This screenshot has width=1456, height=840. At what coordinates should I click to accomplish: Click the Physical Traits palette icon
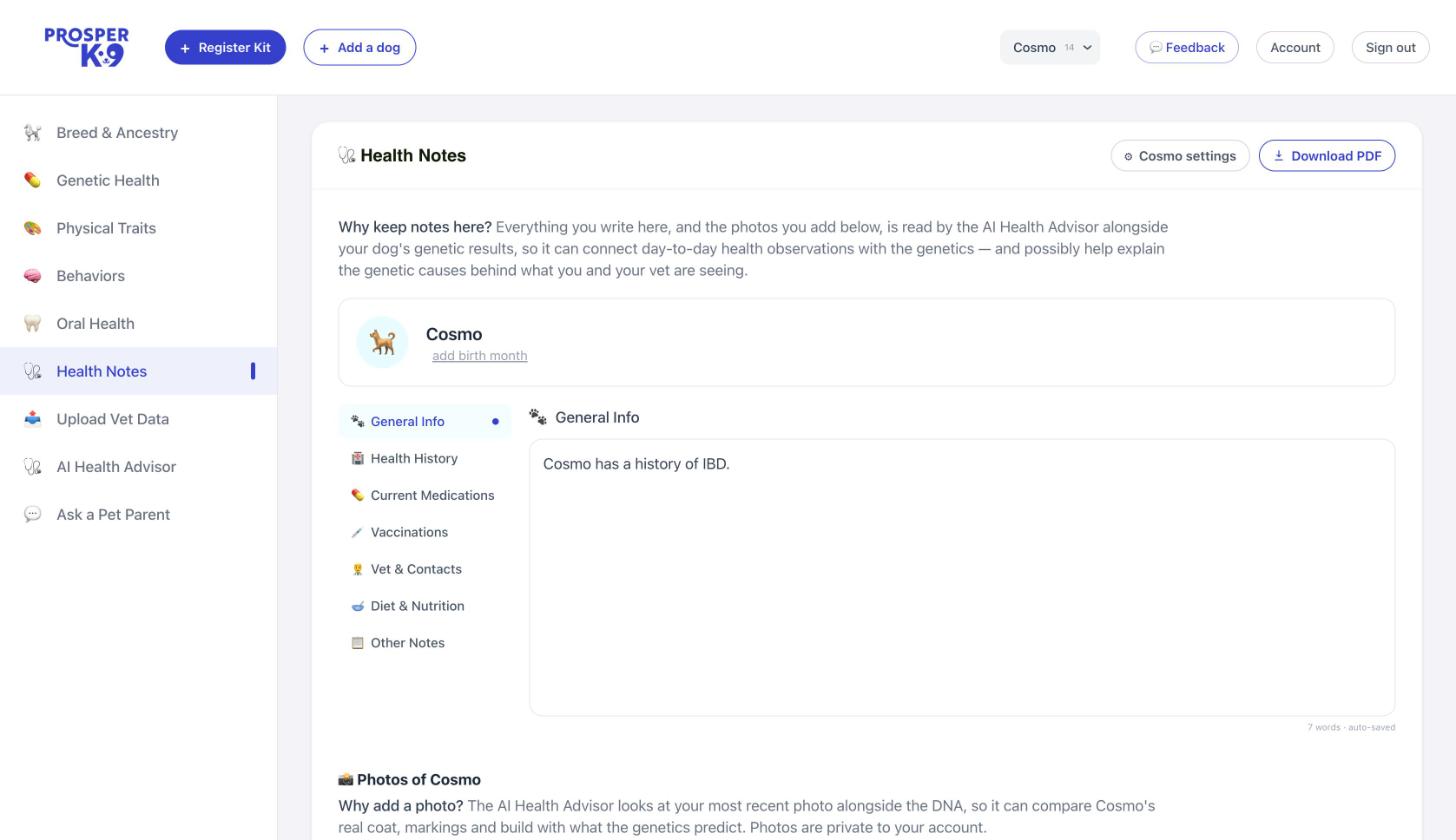pos(33,228)
